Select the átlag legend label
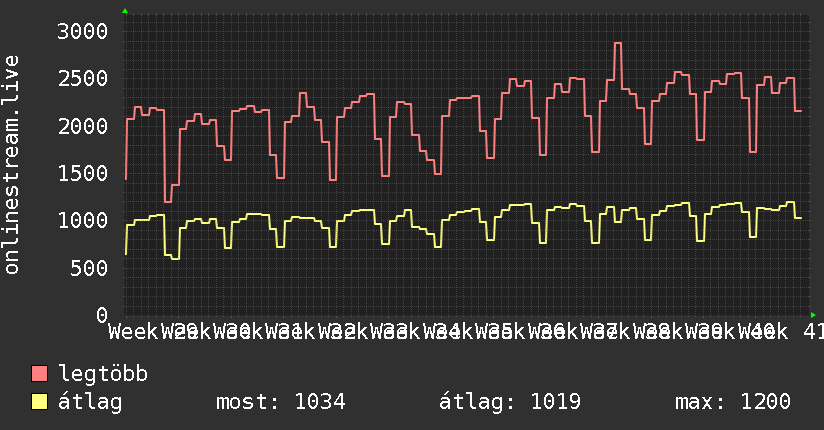824x430 pixels. [90, 402]
